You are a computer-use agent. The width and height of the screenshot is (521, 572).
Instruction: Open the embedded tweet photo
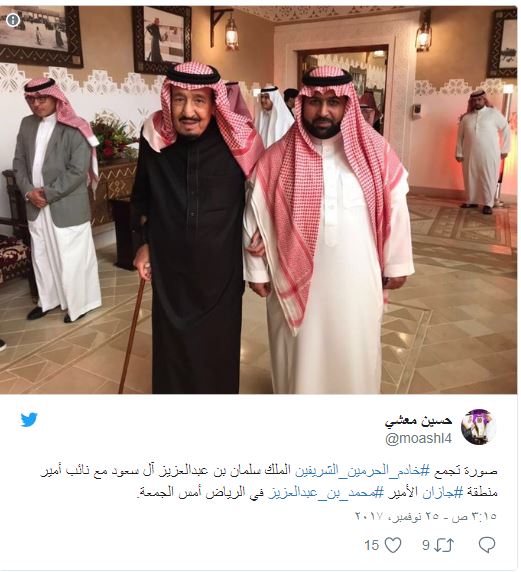pyautogui.click(x=259, y=200)
